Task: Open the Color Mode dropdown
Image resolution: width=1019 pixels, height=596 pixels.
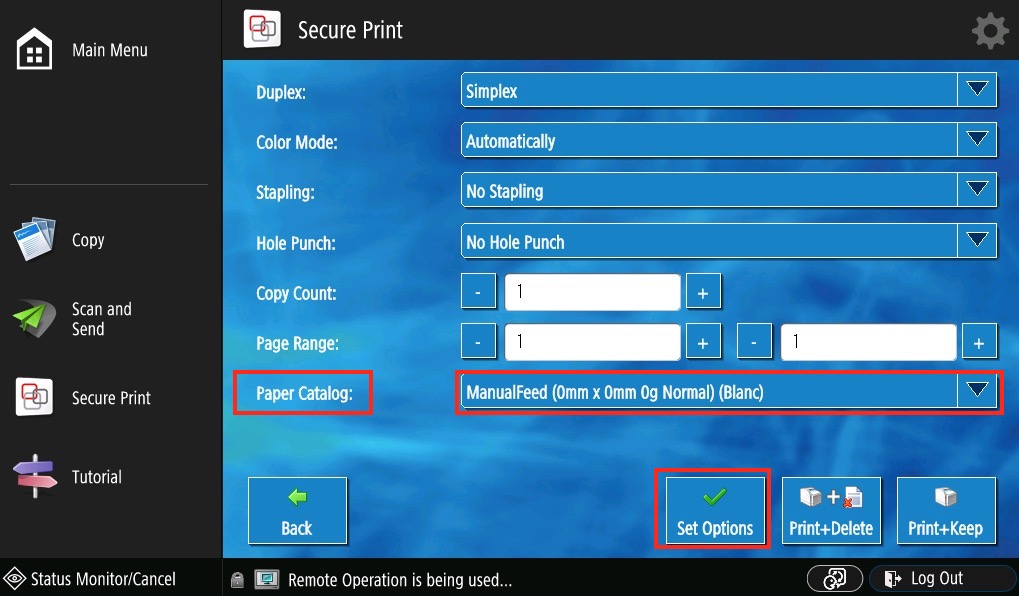Action: [x=976, y=141]
